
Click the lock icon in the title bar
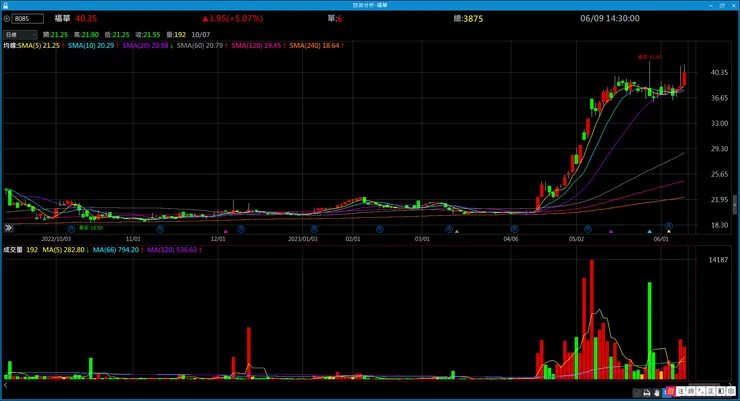(x=5, y=5)
